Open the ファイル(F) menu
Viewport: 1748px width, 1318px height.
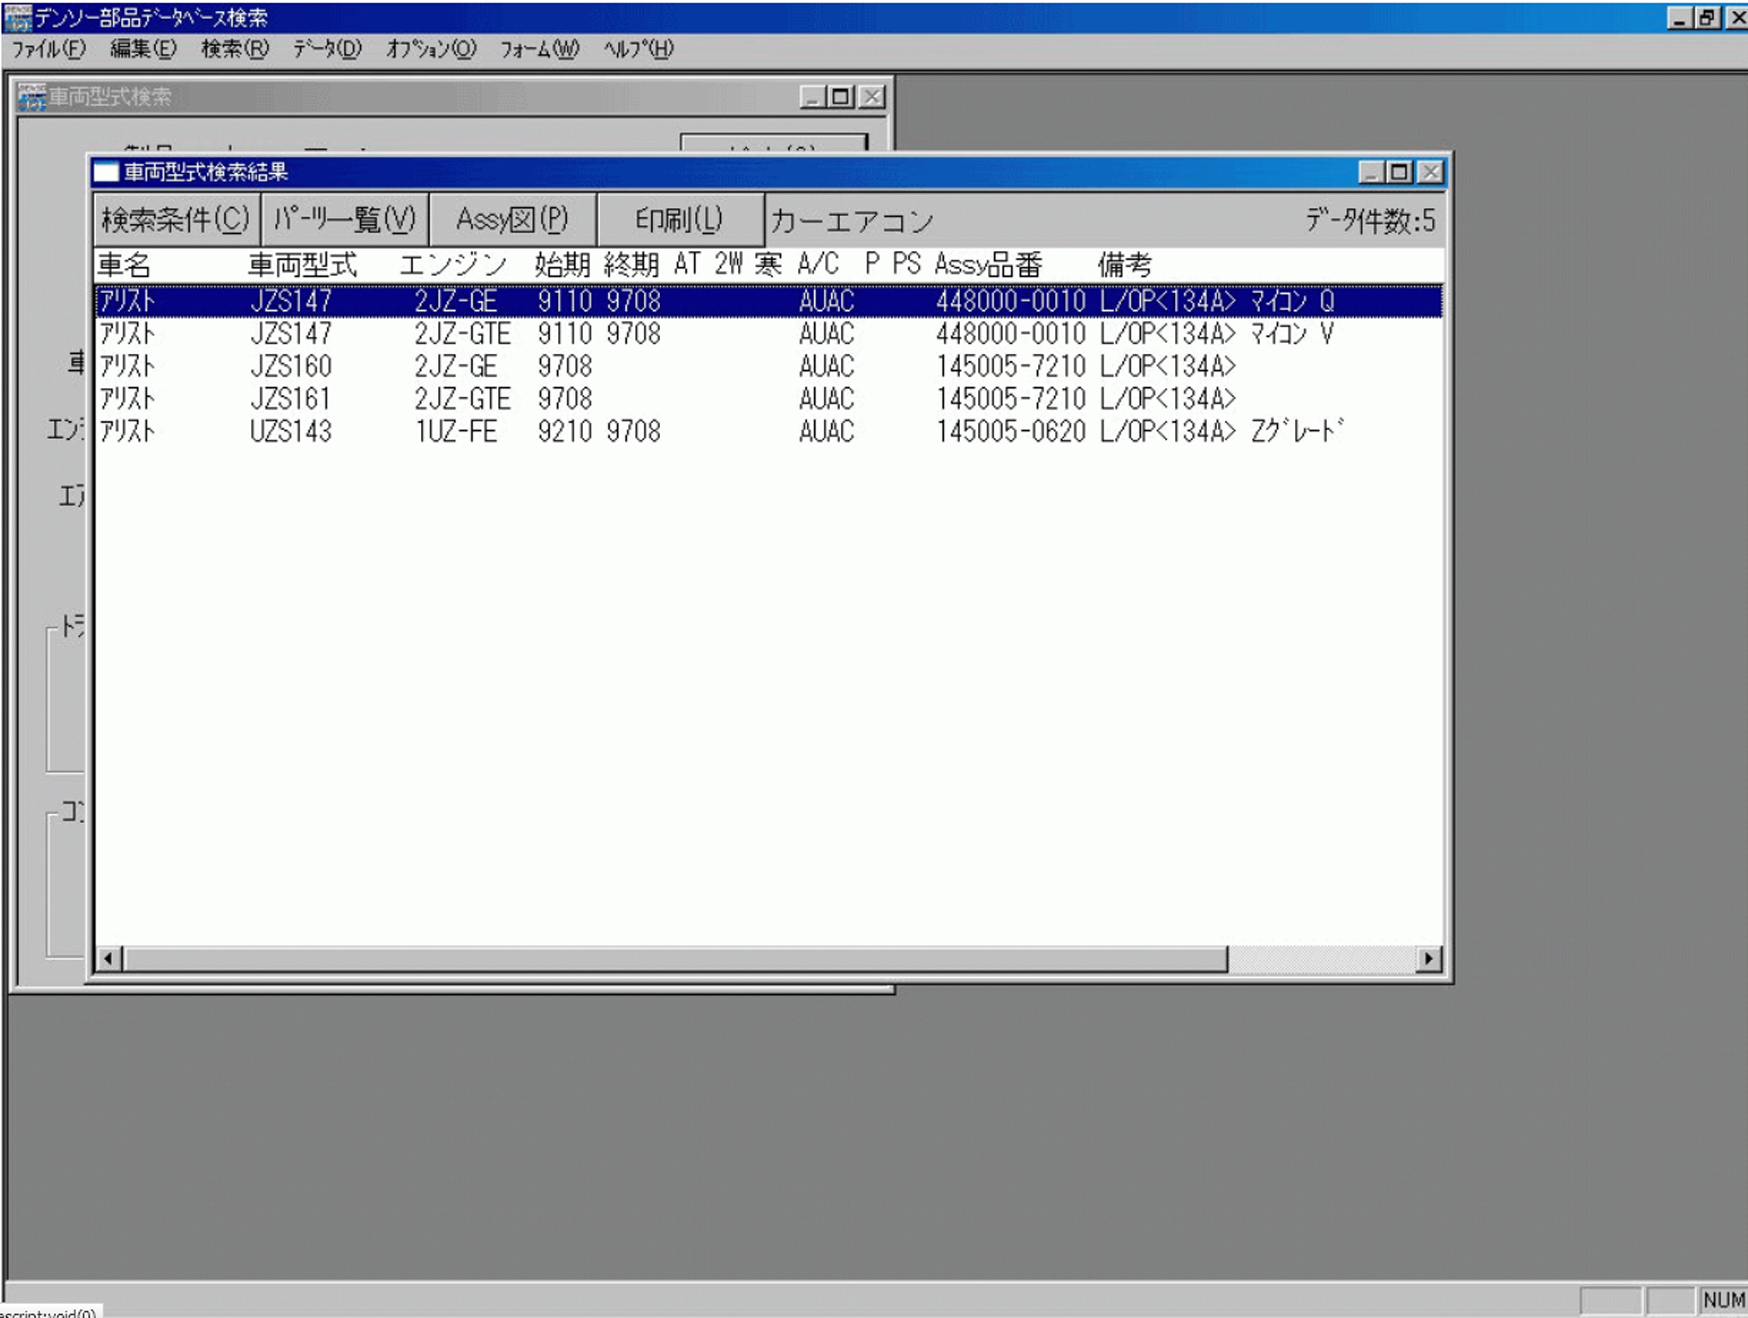click(48, 49)
